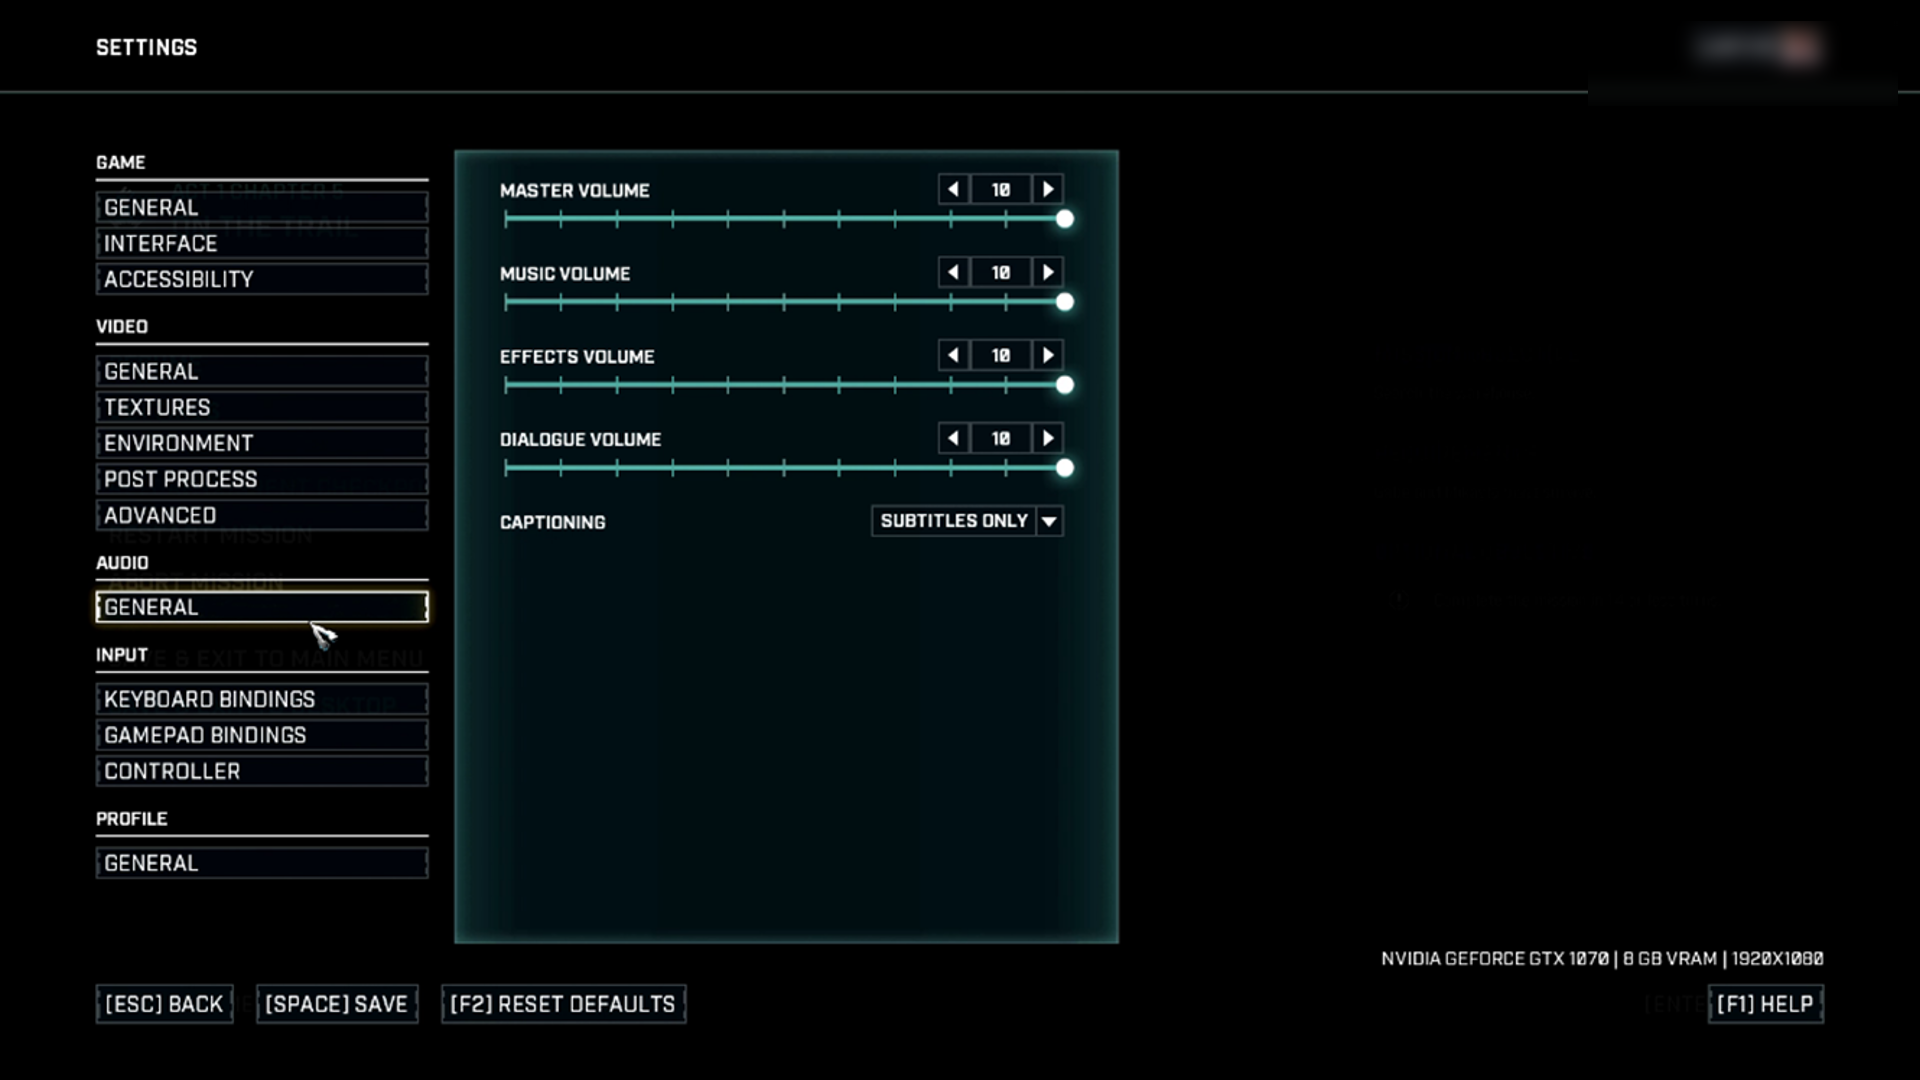This screenshot has height=1080, width=1920.
Task: Click the left arrow on Dialogue Volume
Action: click(953, 439)
